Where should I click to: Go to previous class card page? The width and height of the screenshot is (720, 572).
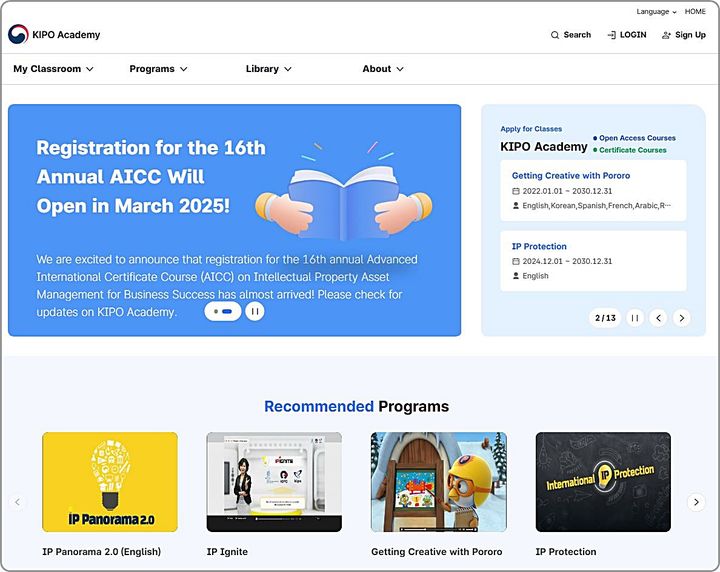click(x=658, y=318)
